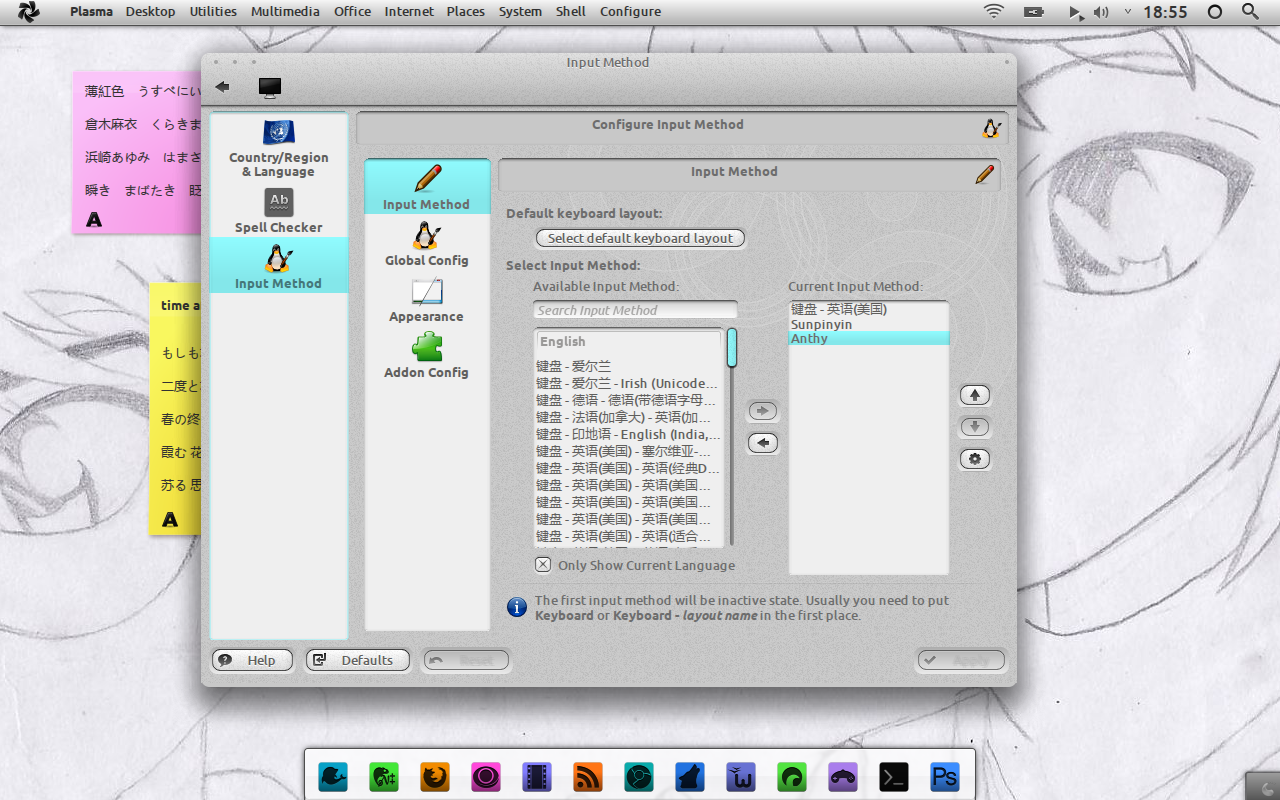Launch the green chameleon dock icon
Screen dimensions: 1280x800
click(x=384, y=777)
